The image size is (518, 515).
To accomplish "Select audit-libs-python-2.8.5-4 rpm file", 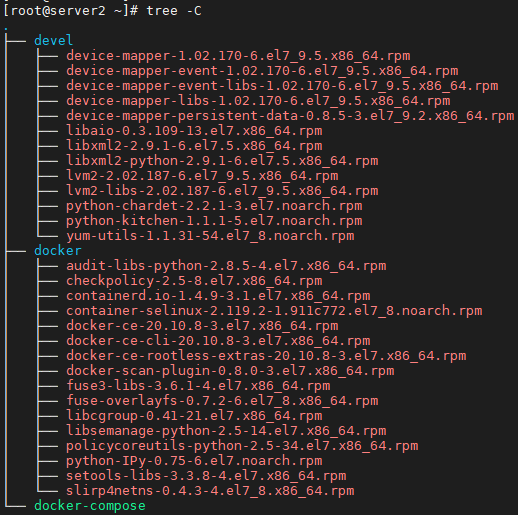I will [226, 266].
